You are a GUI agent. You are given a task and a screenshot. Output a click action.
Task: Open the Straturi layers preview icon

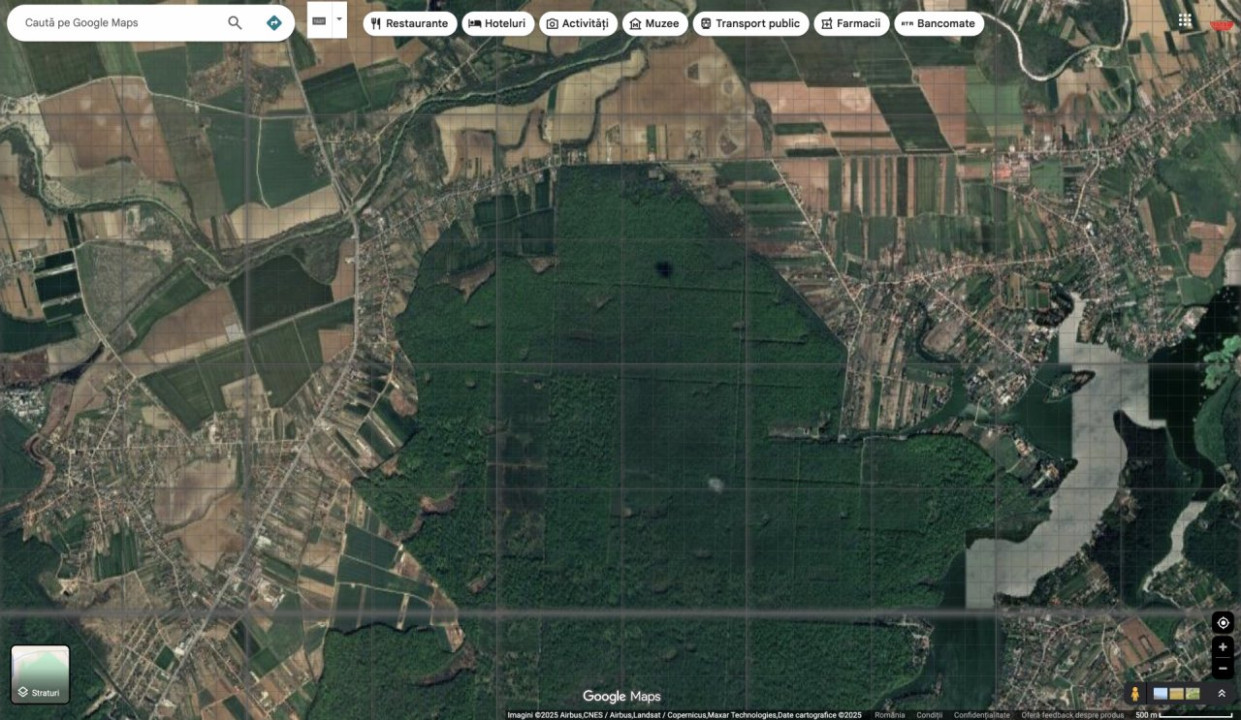[x=40, y=668]
